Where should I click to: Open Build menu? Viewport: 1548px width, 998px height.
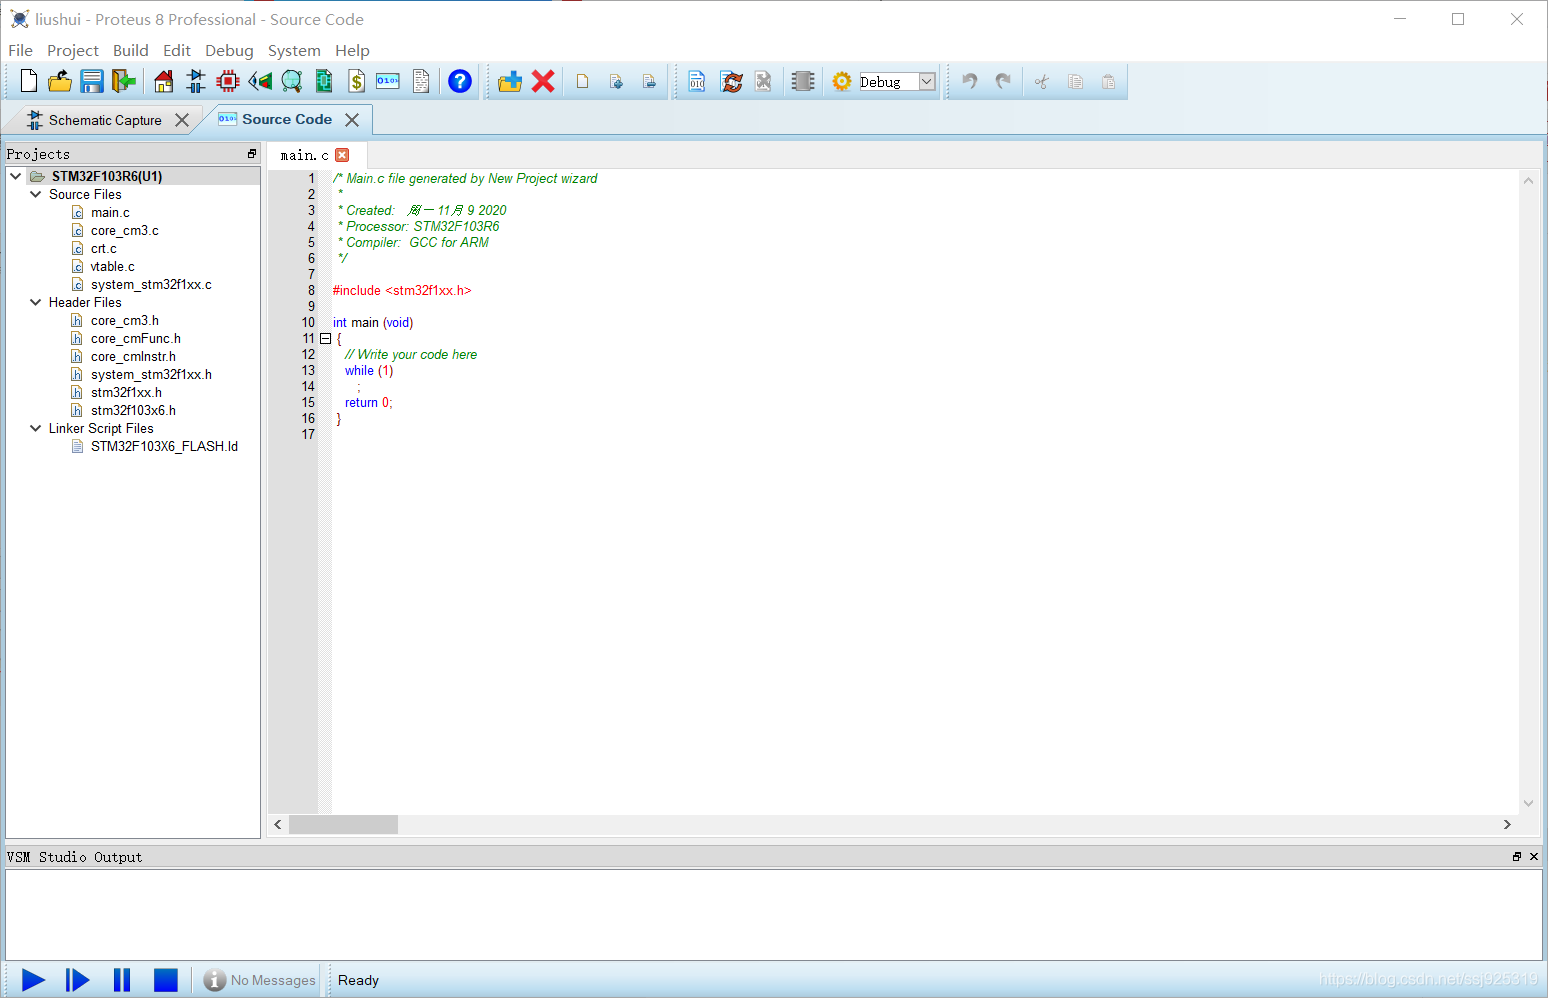(x=131, y=50)
